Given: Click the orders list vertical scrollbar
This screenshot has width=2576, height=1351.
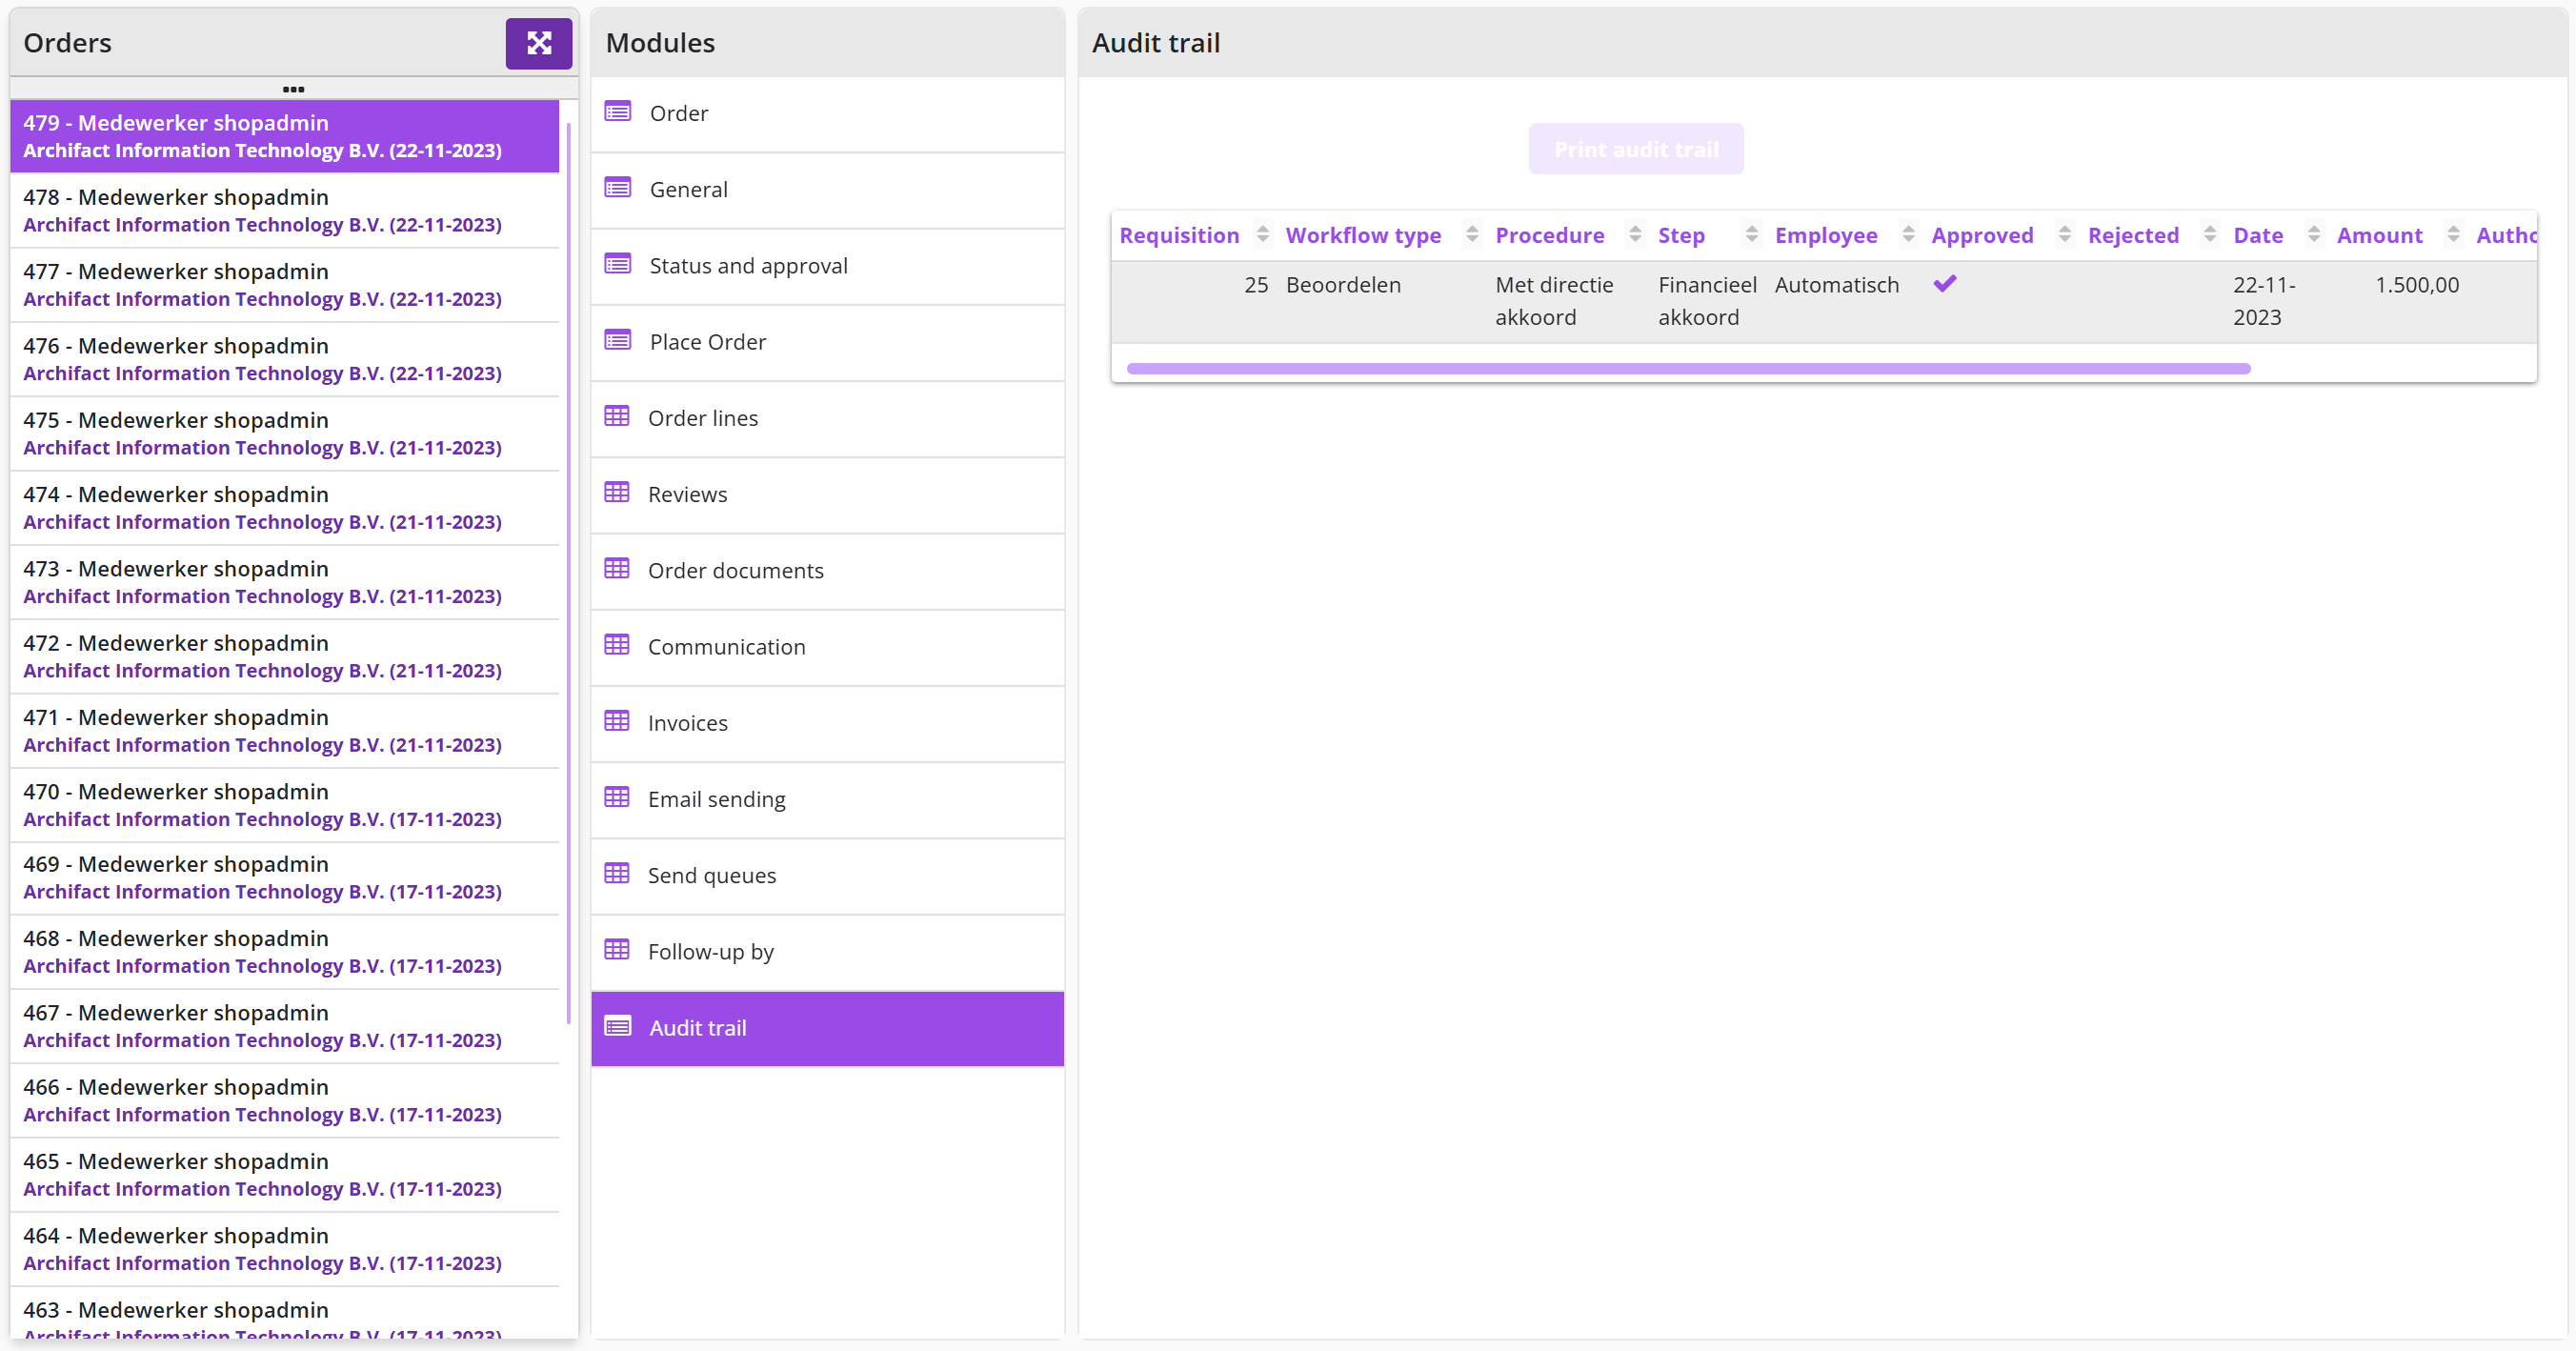Looking at the screenshot, I should tap(568, 573).
